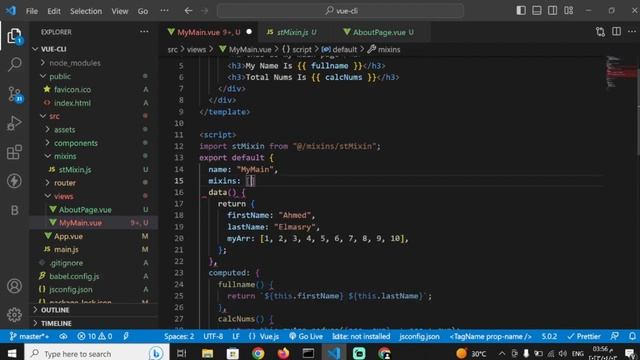Open Source Control view
The image size is (640, 360).
click(x=14, y=94)
